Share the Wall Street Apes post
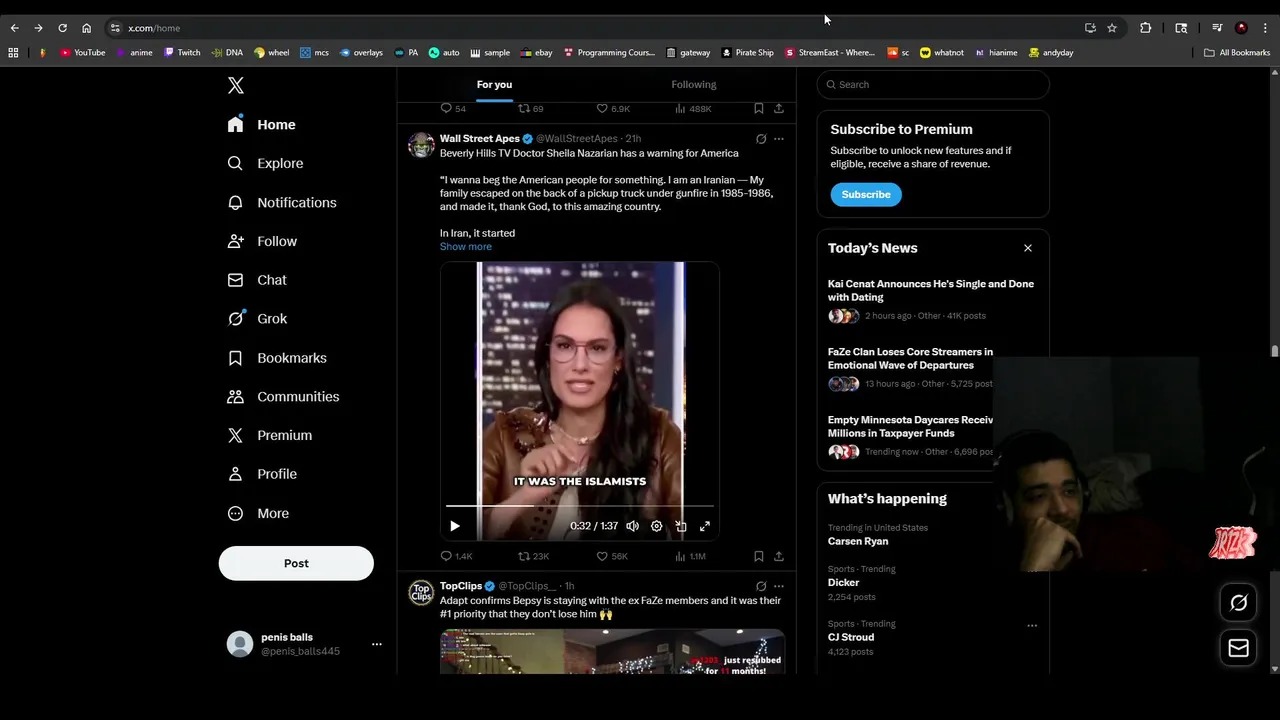Viewport: 1280px width, 720px height. click(779, 556)
